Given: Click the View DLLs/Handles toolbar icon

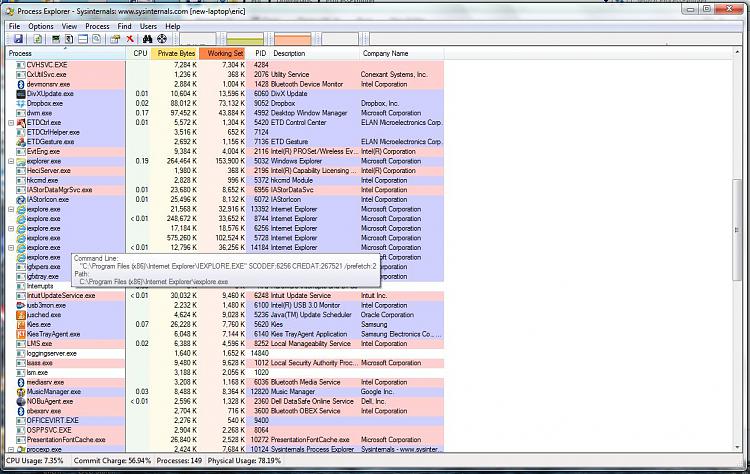Looking at the screenshot, I should [x=97, y=39].
